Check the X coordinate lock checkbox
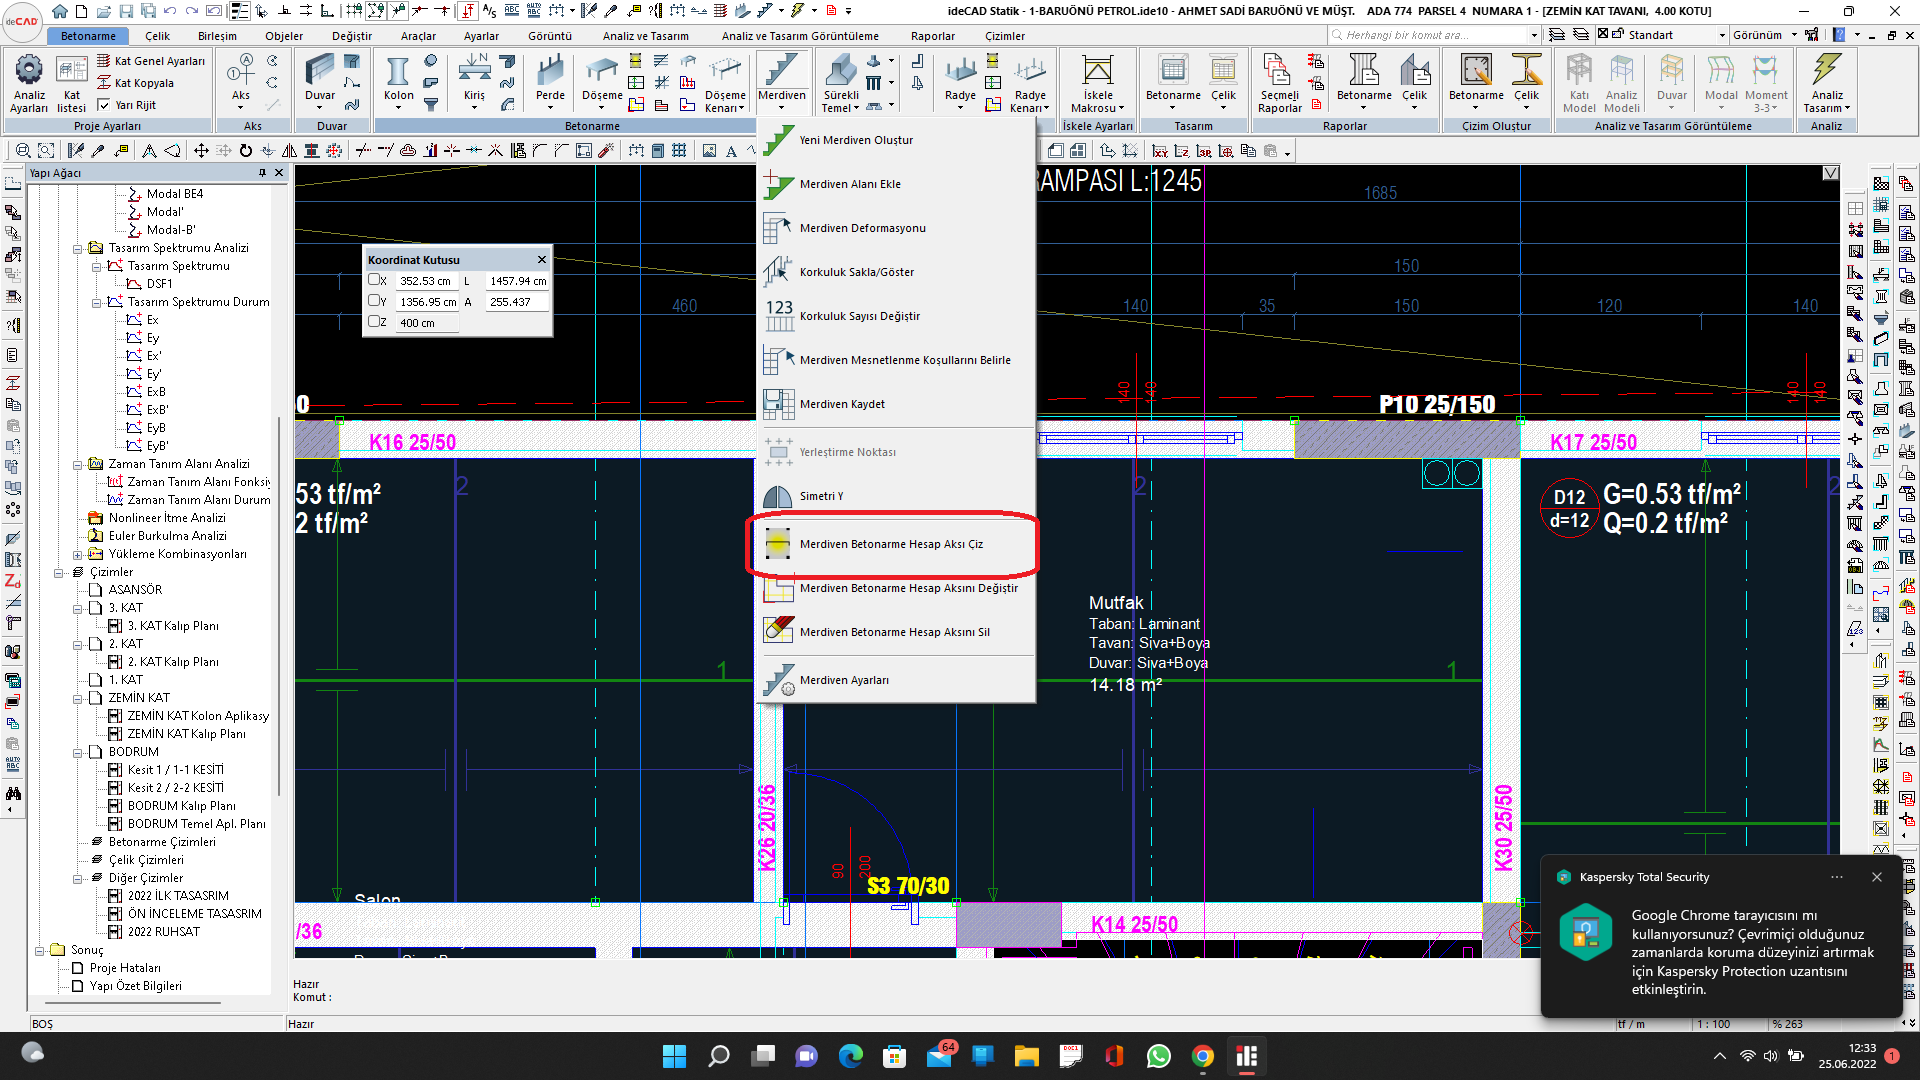The height and width of the screenshot is (1080, 1920). [x=374, y=281]
